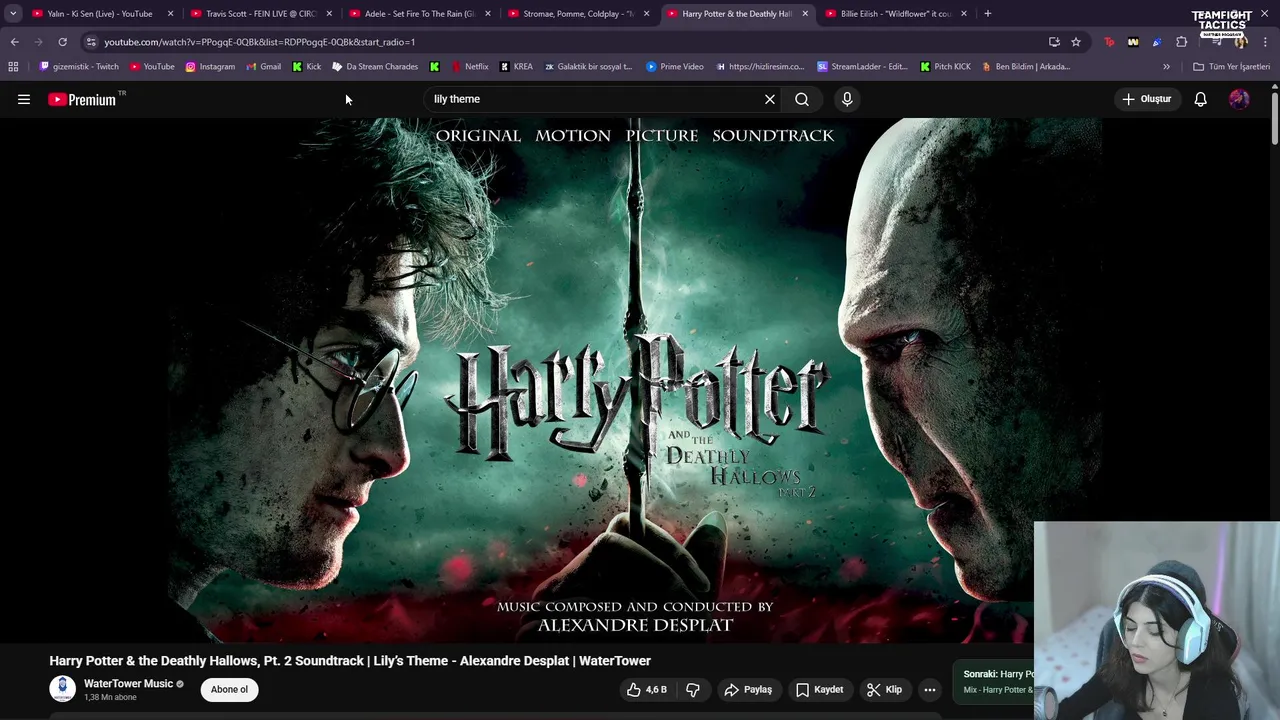Show hidden bookmarks with double chevron
This screenshot has width=1280, height=720.
pyautogui.click(x=1166, y=67)
